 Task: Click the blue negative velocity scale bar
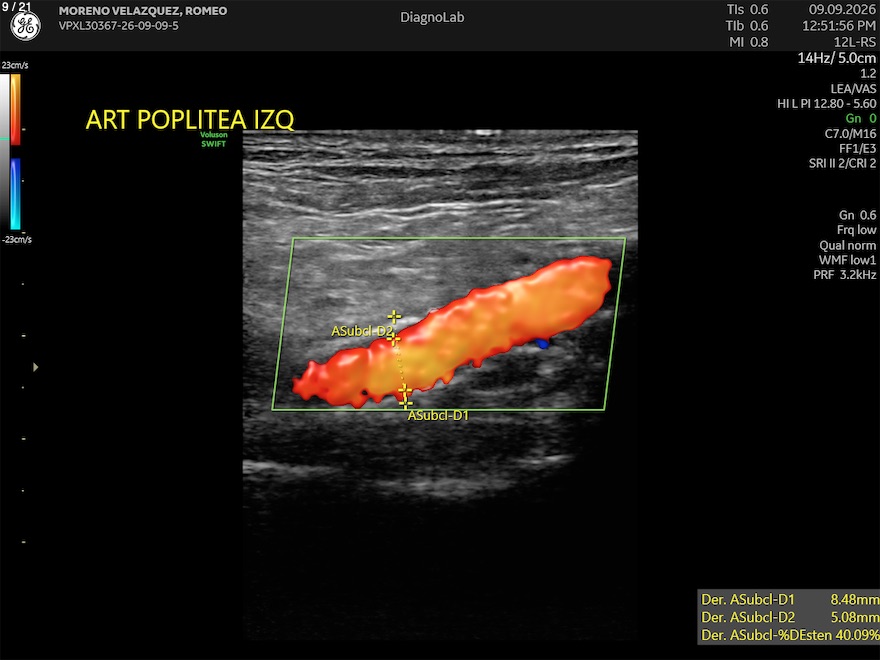pyautogui.click(x=15, y=194)
